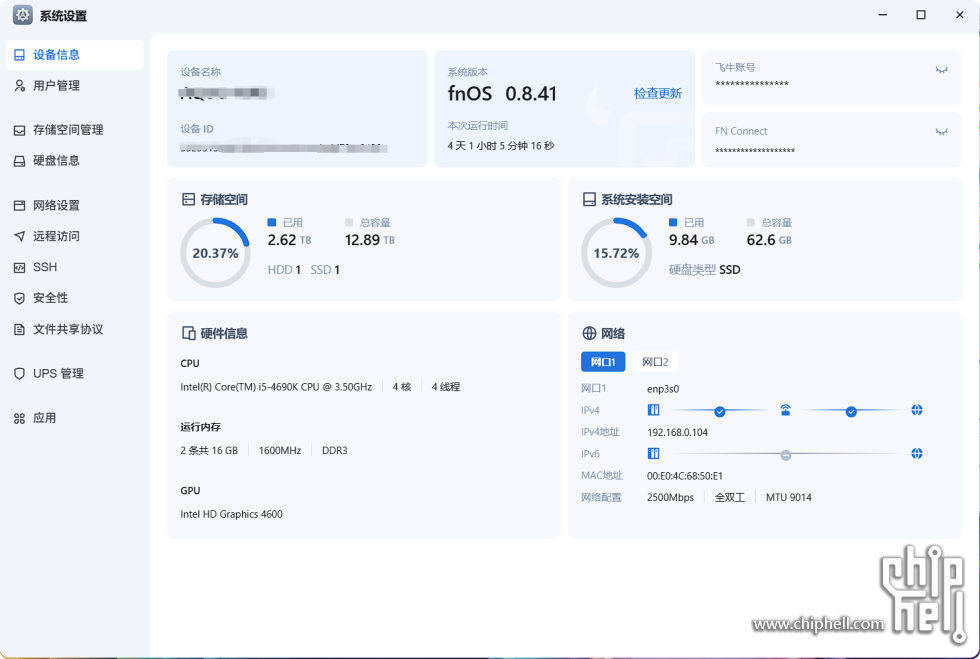
Task: Click the 应用 grid icon
Action: [x=19, y=418]
